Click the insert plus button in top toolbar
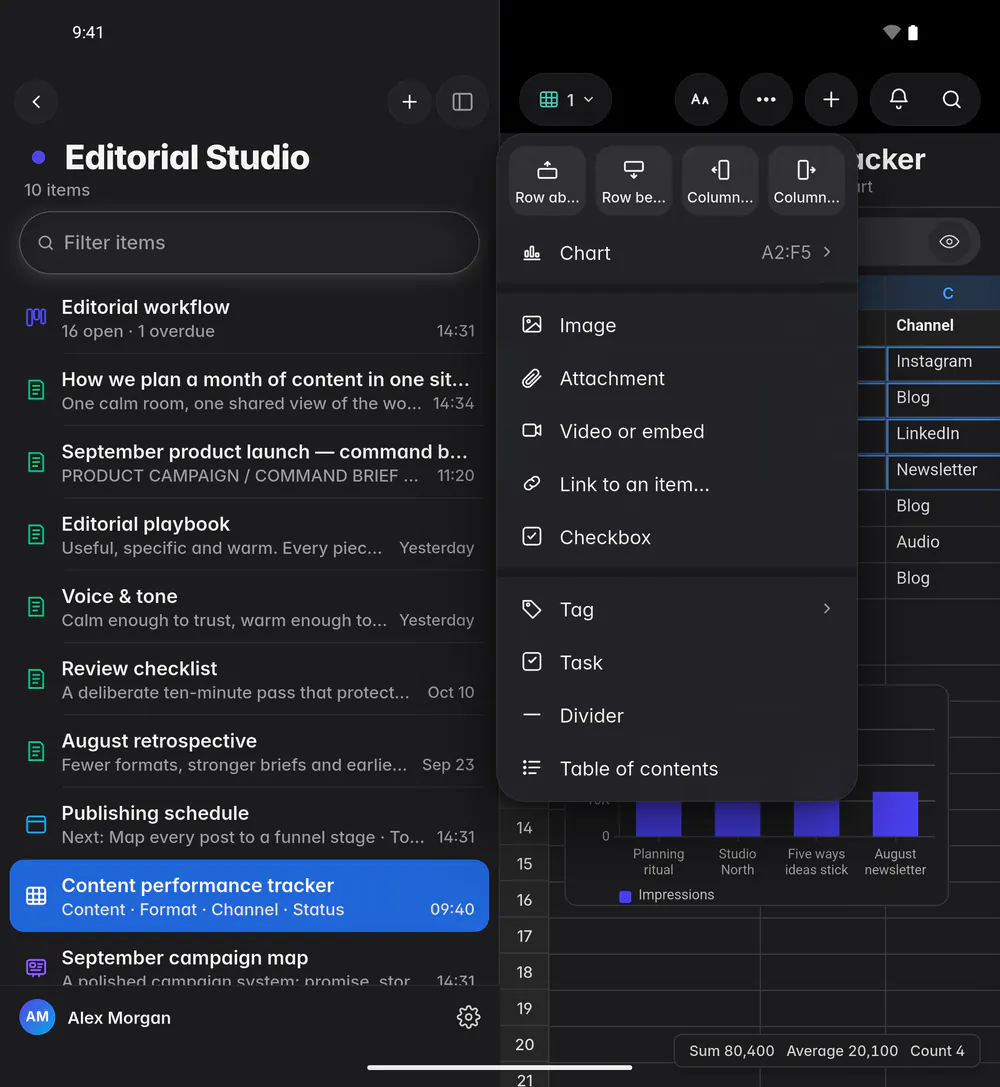This screenshot has height=1087, width=1000. tap(831, 100)
